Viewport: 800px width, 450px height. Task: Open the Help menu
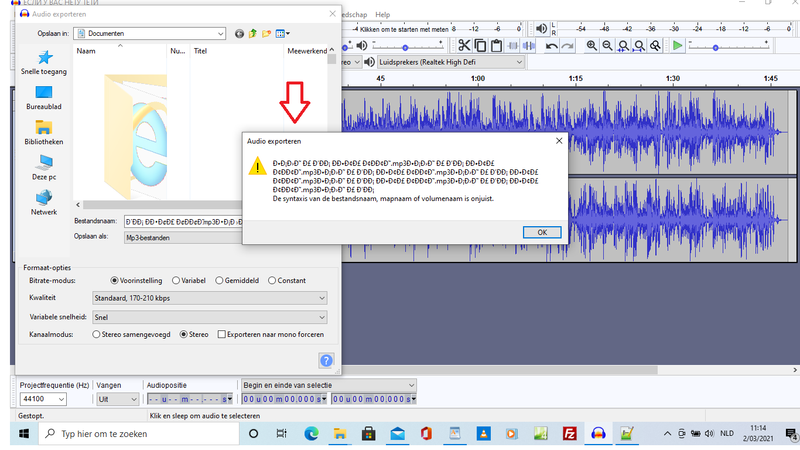pyautogui.click(x=382, y=15)
